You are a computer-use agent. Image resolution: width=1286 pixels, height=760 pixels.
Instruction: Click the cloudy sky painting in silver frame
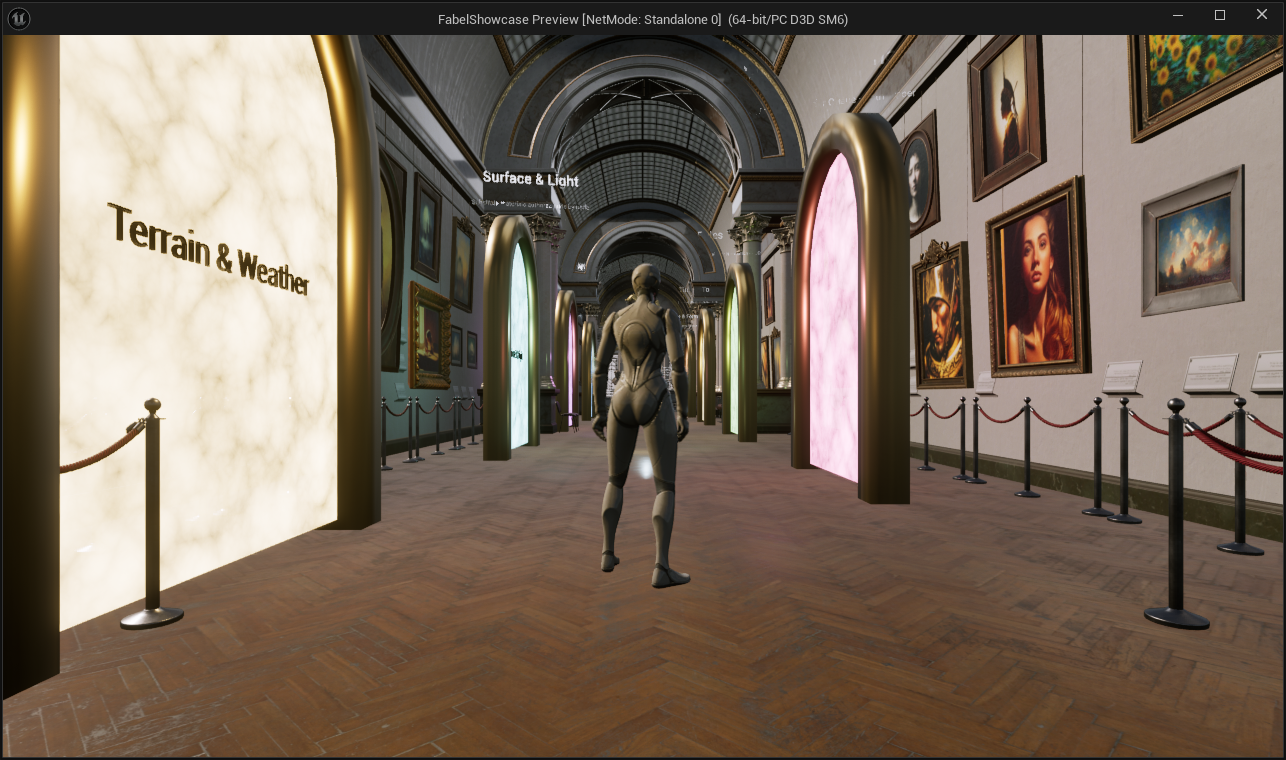(x=1193, y=240)
